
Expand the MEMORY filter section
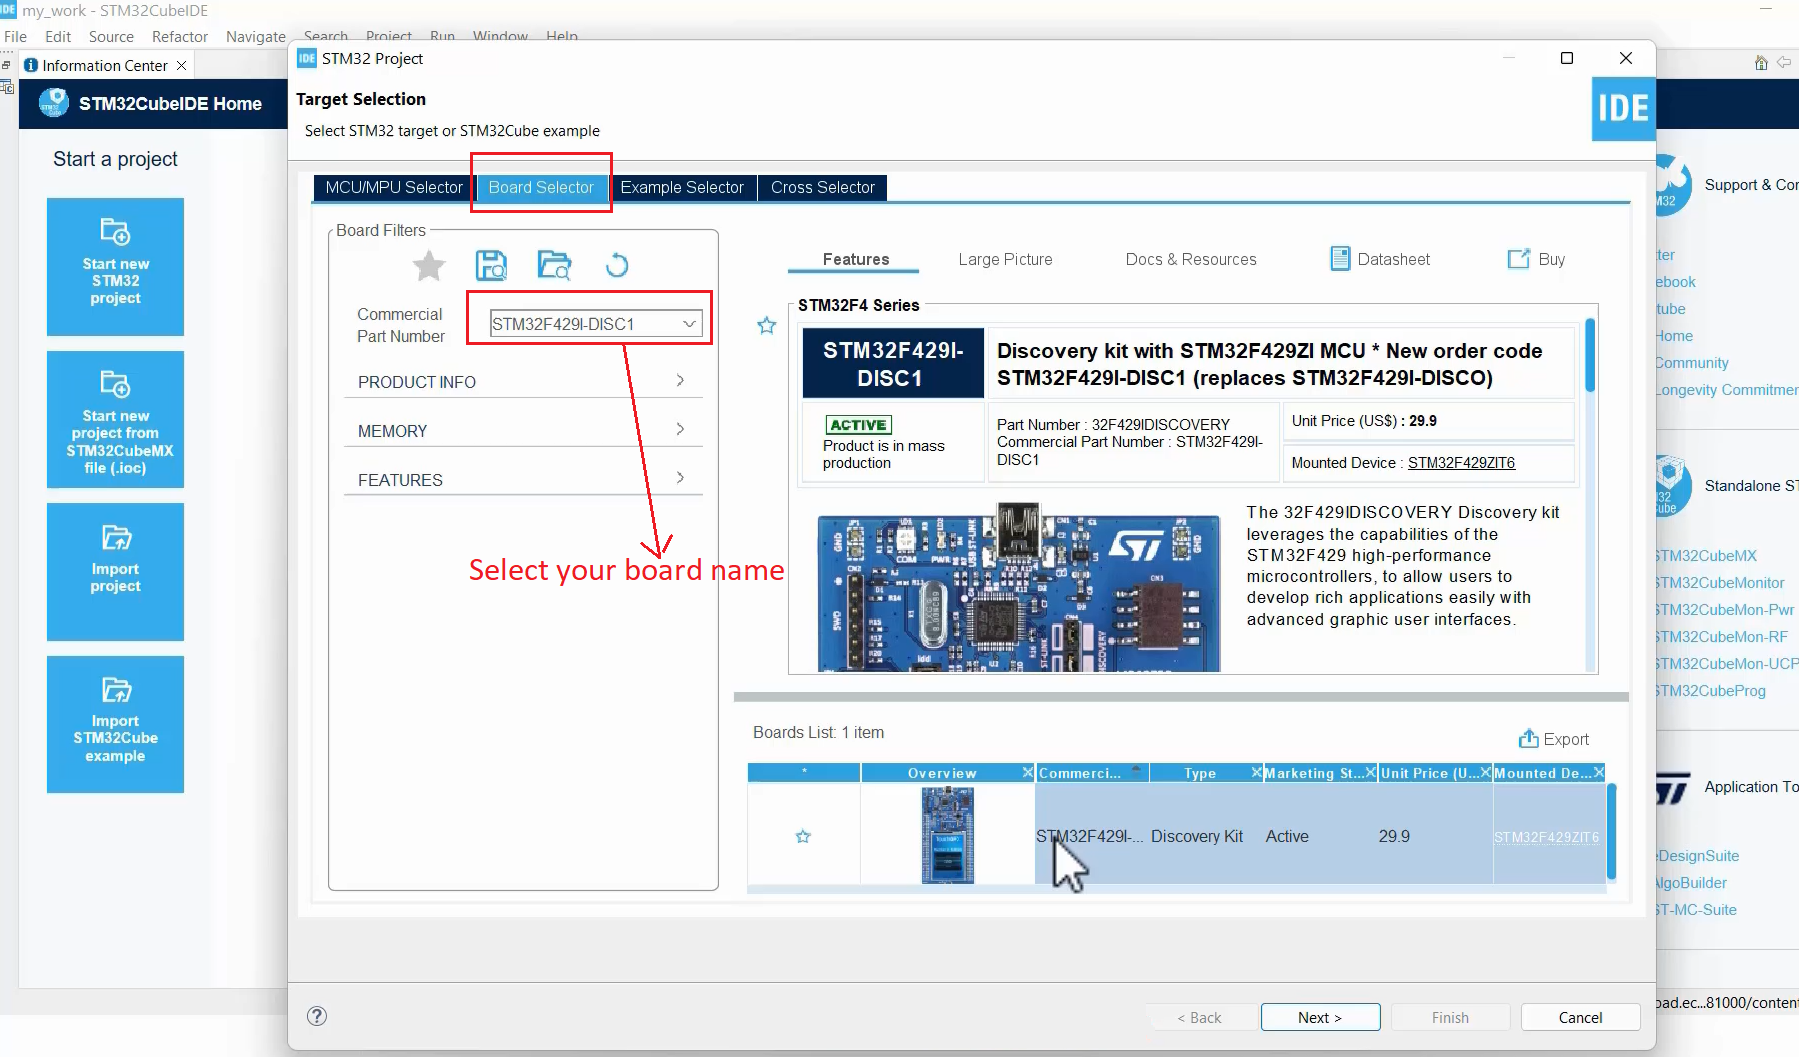click(x=522, y=431)
